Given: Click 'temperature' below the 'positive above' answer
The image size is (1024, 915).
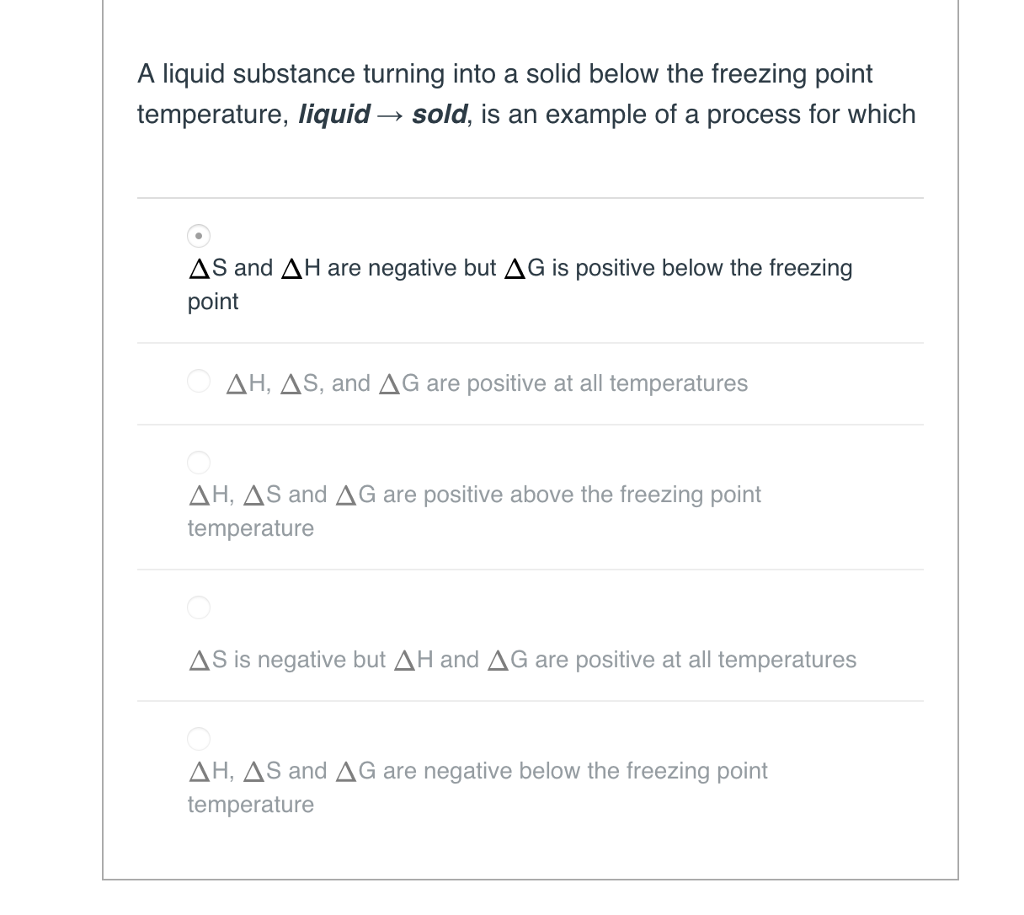Looking at the screenshot, I should pos(251,528).
